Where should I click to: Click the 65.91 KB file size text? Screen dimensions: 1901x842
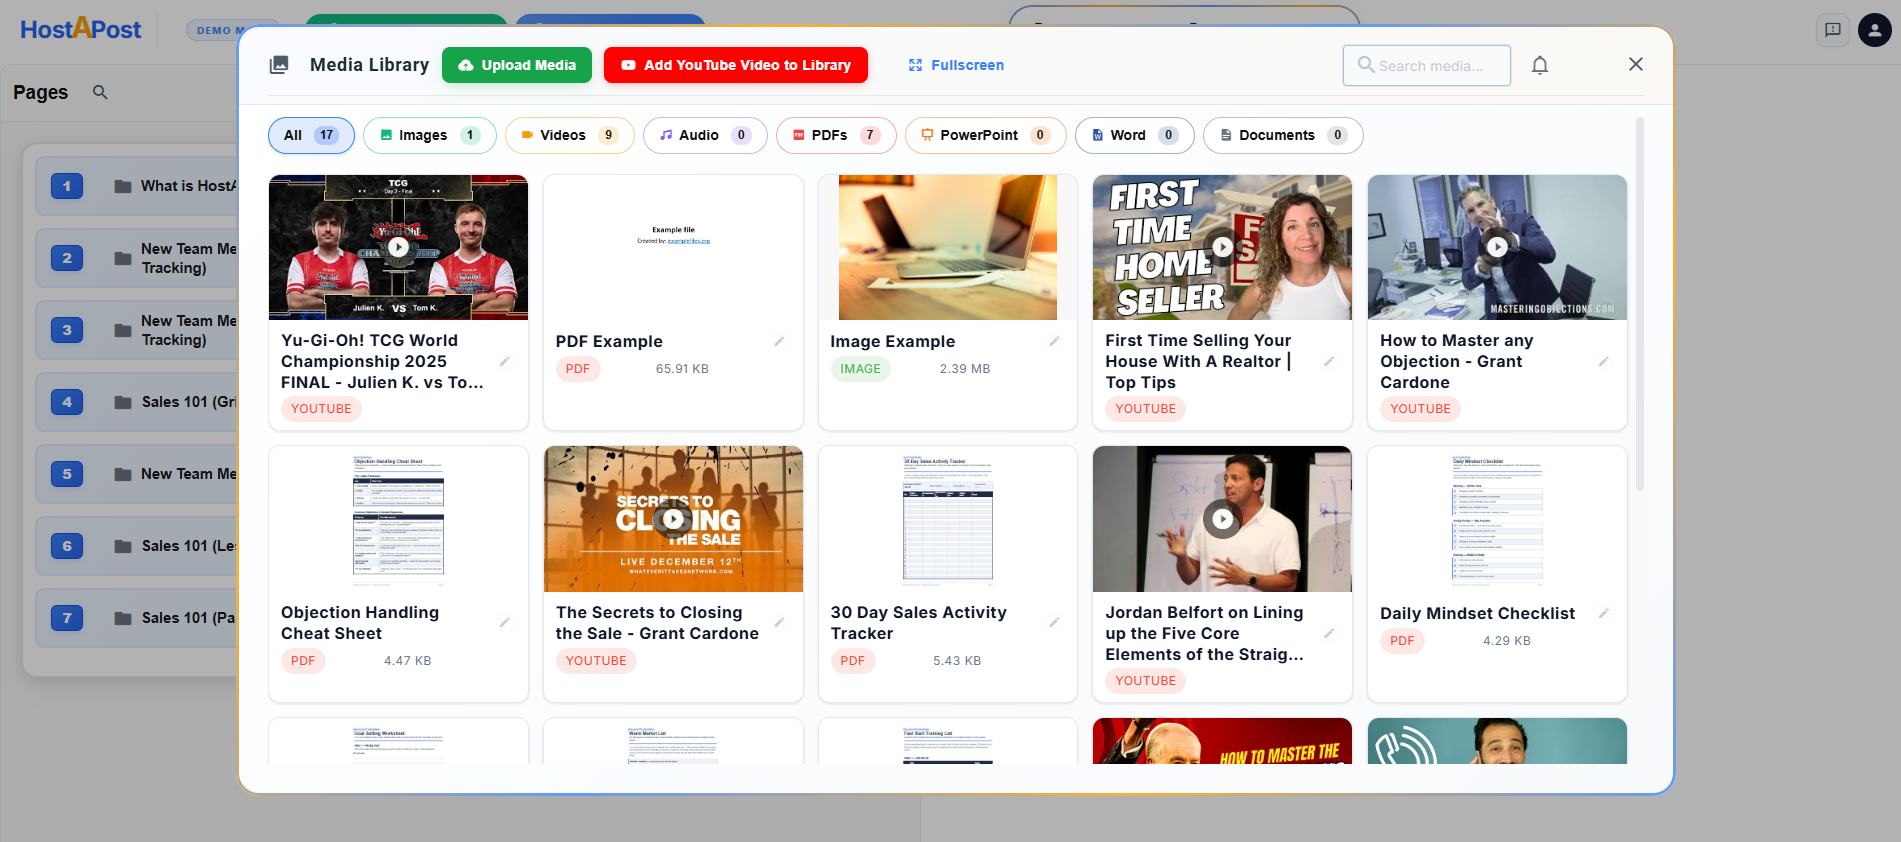[682, 369]
